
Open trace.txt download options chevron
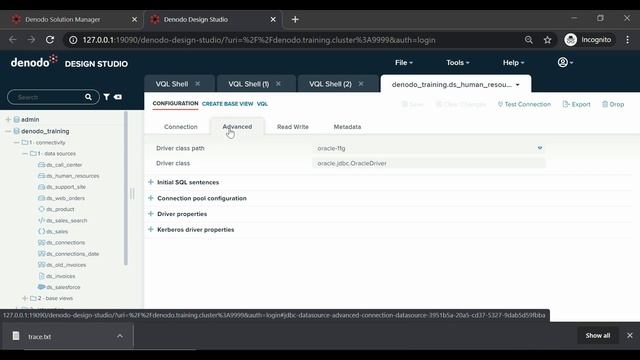point(120,336)
